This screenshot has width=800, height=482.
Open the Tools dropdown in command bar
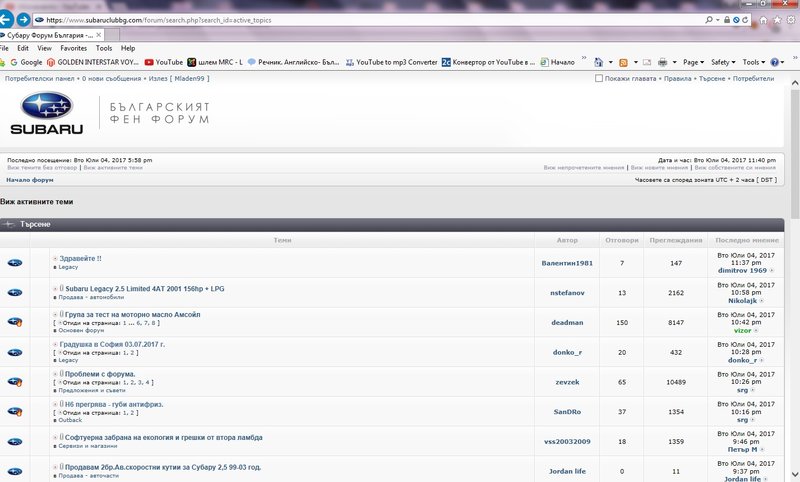pos(754,62)
